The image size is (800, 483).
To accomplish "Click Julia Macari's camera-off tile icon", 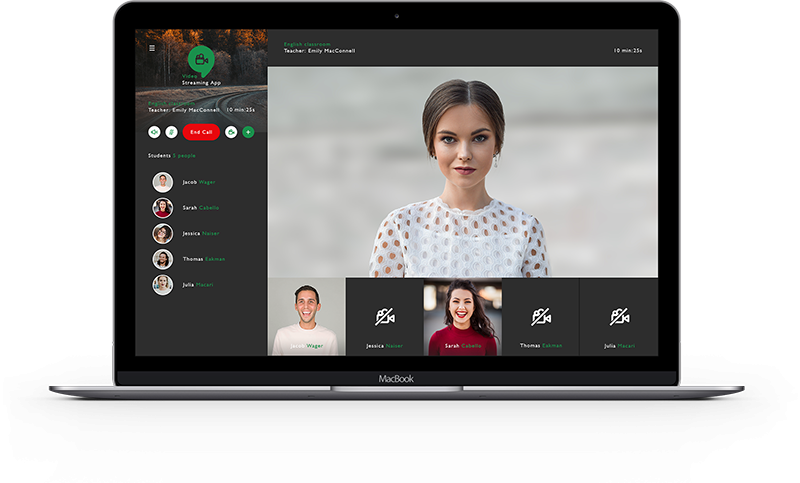I will point(619,316).
